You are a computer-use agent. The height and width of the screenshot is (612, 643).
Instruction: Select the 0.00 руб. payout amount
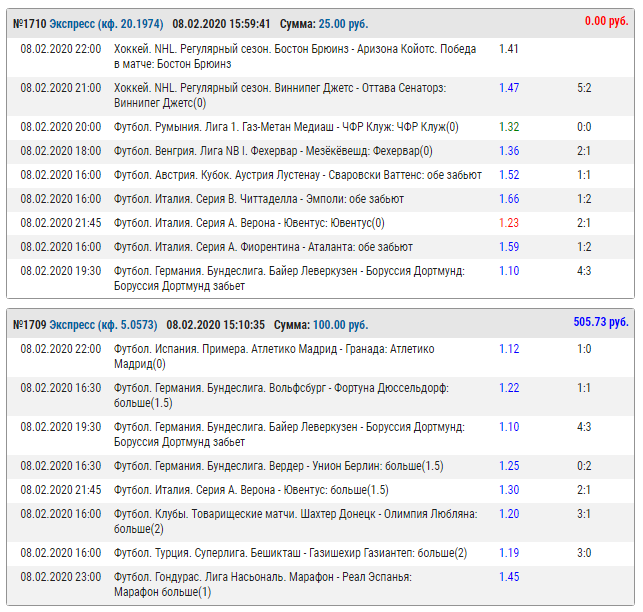click(x=607, y=21)
